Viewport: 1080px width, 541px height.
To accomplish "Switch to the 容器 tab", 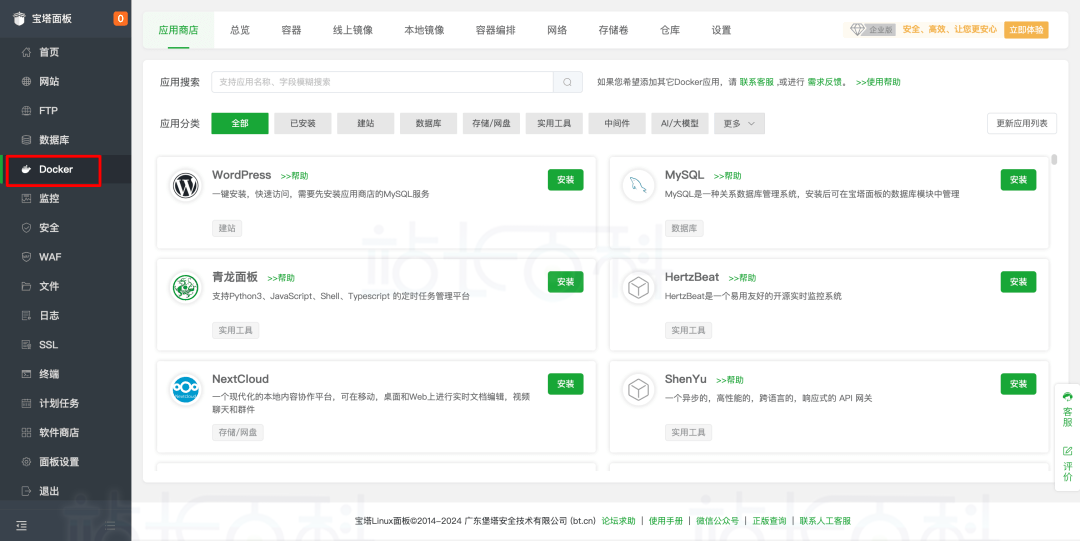I will pyautogui.click(x=291, y=30).
